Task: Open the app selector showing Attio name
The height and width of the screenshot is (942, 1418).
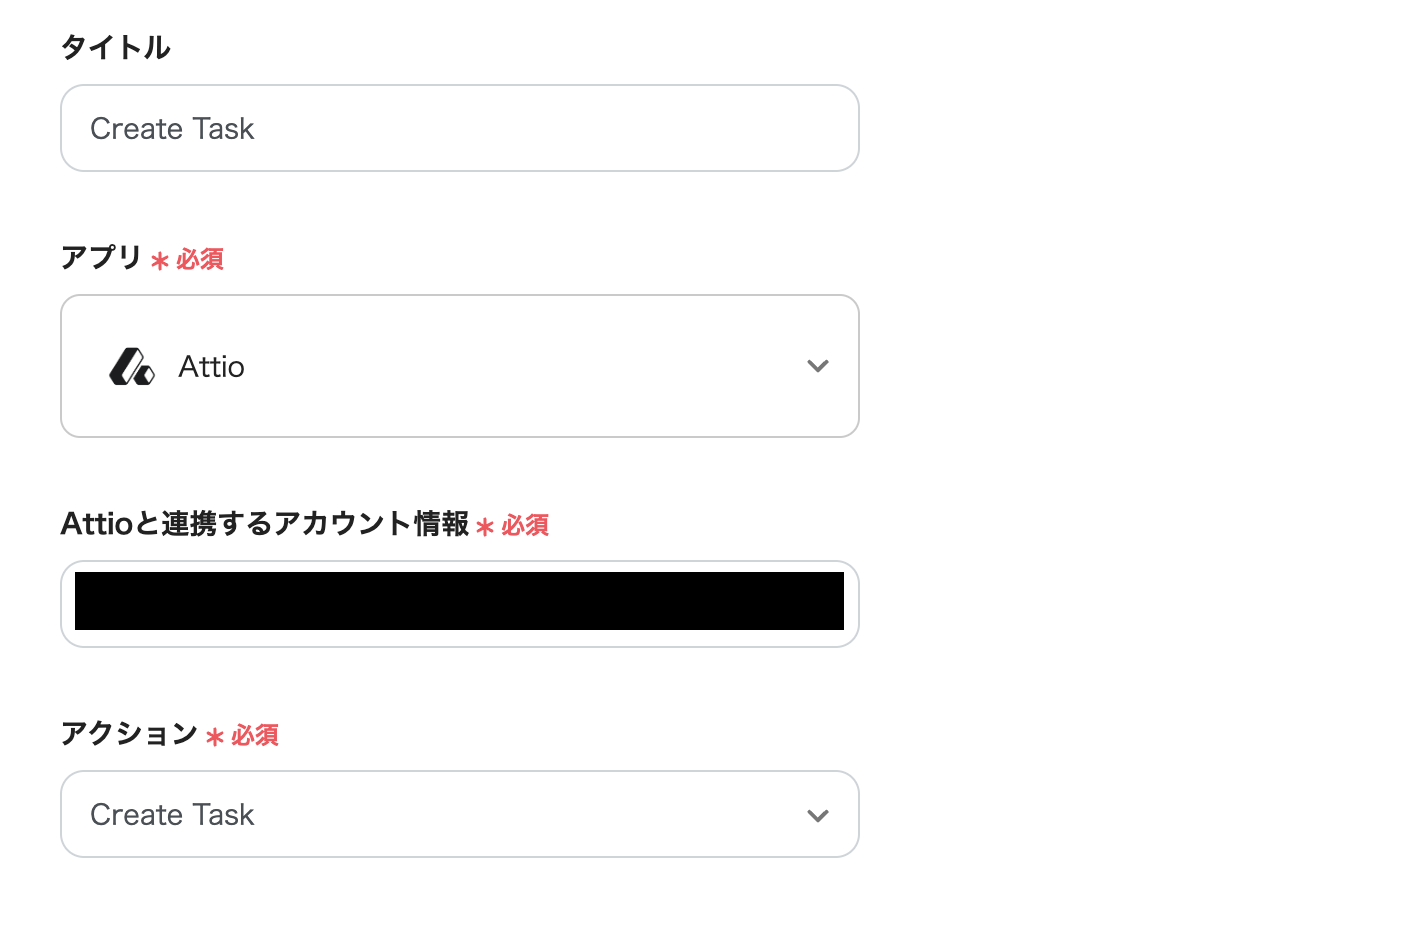Action: point(211,367)
